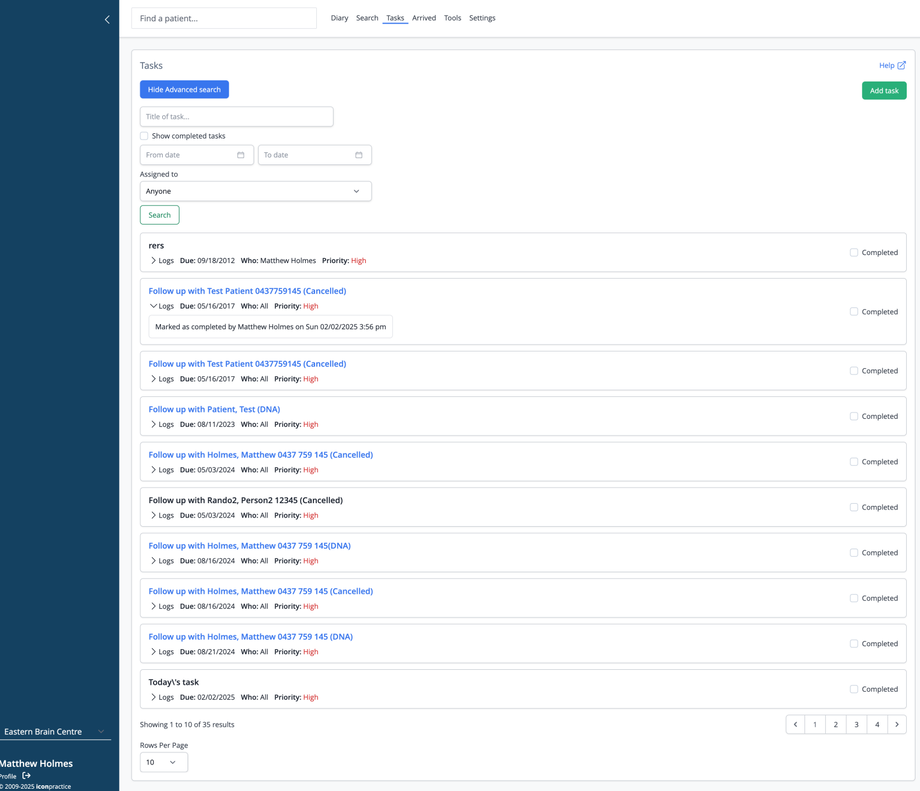
Task: Collapse Logs showing Marked as completed entry
Action: coord(162,306)
